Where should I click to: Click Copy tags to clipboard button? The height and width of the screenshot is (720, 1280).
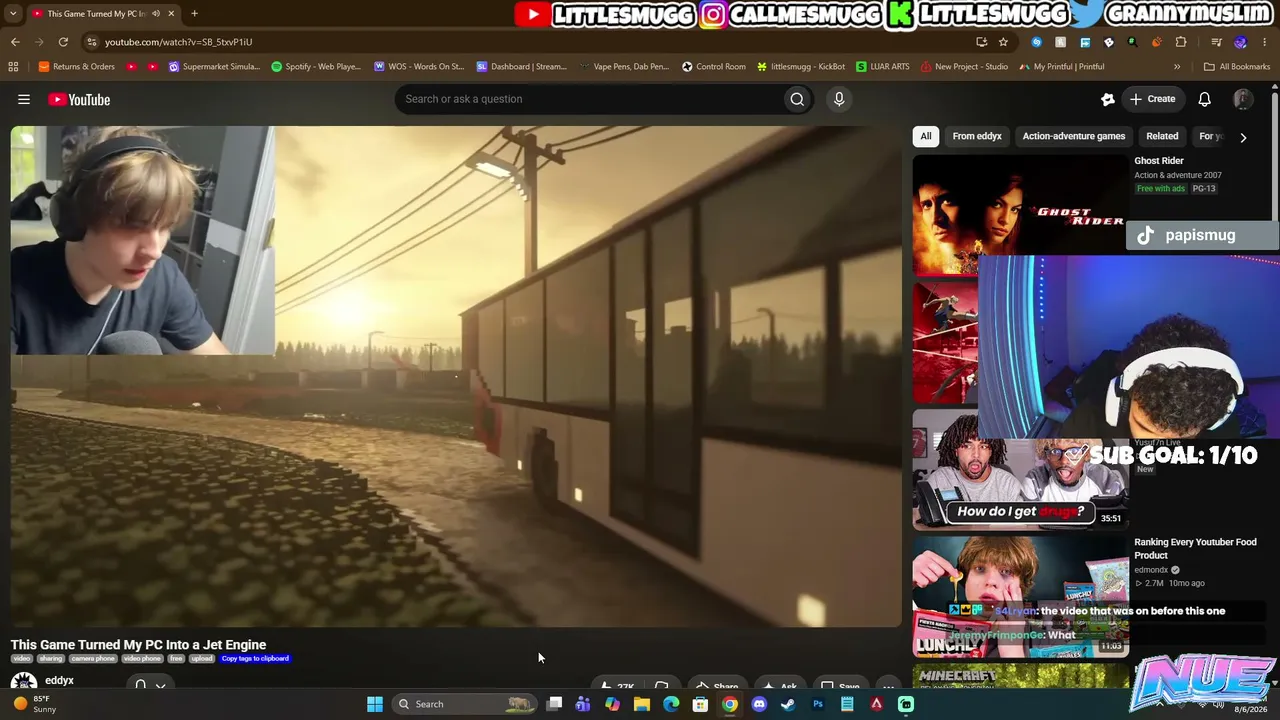coord(255,659)
